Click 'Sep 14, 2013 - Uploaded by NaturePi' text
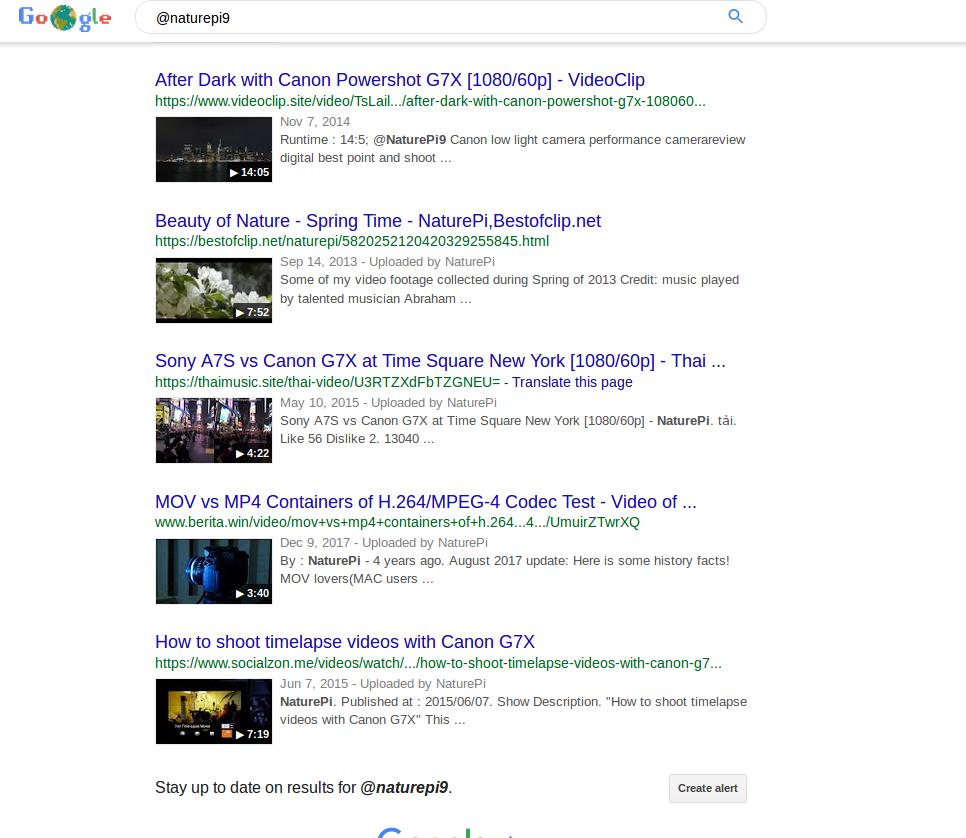This screenshot has height=838, width=966. [388, 261]
